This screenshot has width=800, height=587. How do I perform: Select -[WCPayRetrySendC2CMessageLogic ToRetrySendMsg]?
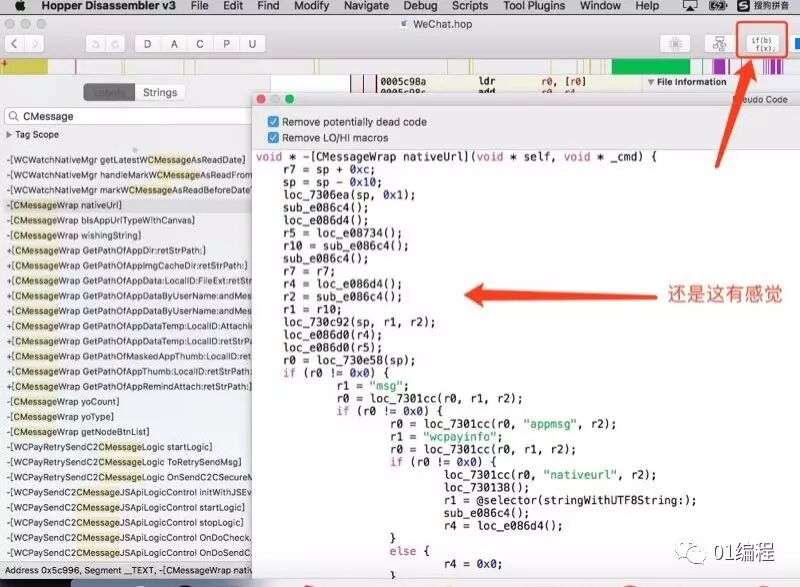click(x=124, y=462)
